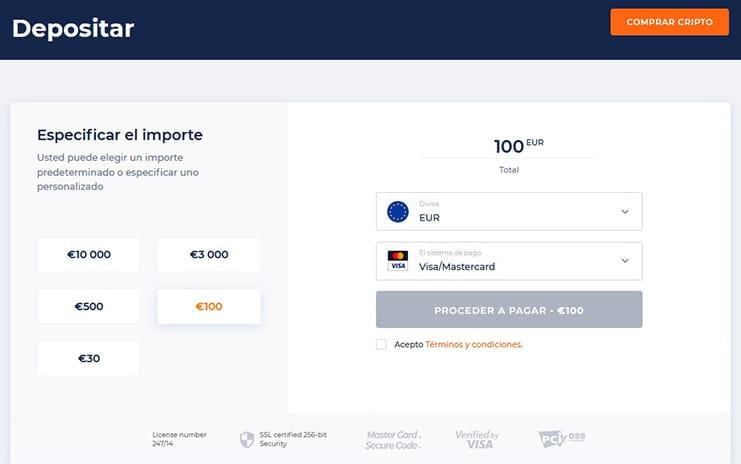This screenshot has height=464, width=741.
Task: Expand the payment system dropdown chevron
Action: pyautogui.click(x=625, y=261)
